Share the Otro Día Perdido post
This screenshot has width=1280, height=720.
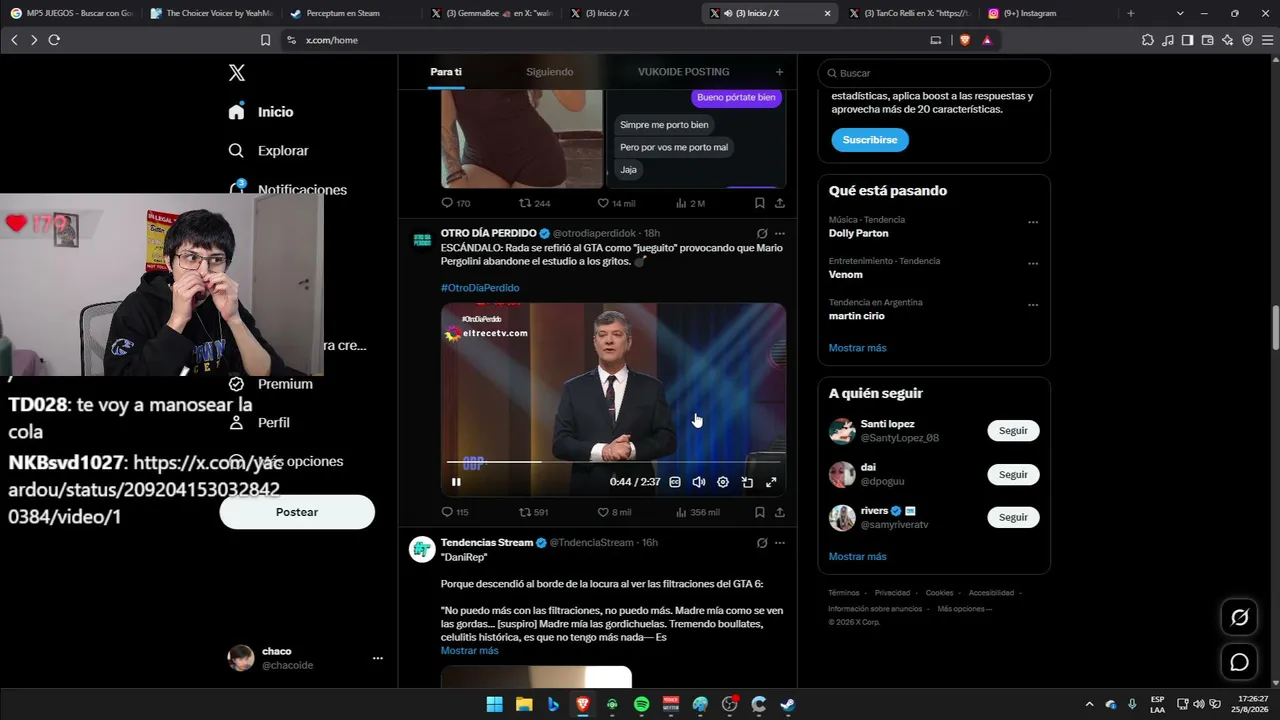[780, 512]
